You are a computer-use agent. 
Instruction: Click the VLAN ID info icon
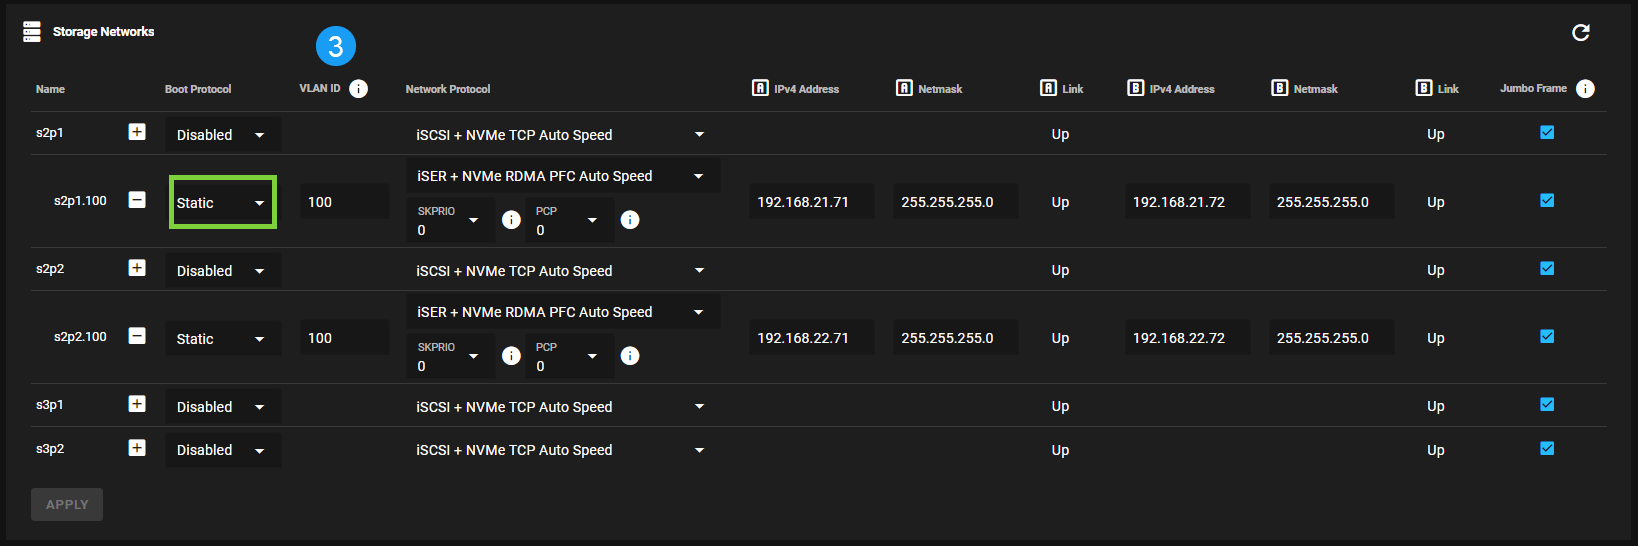[358, 89]
